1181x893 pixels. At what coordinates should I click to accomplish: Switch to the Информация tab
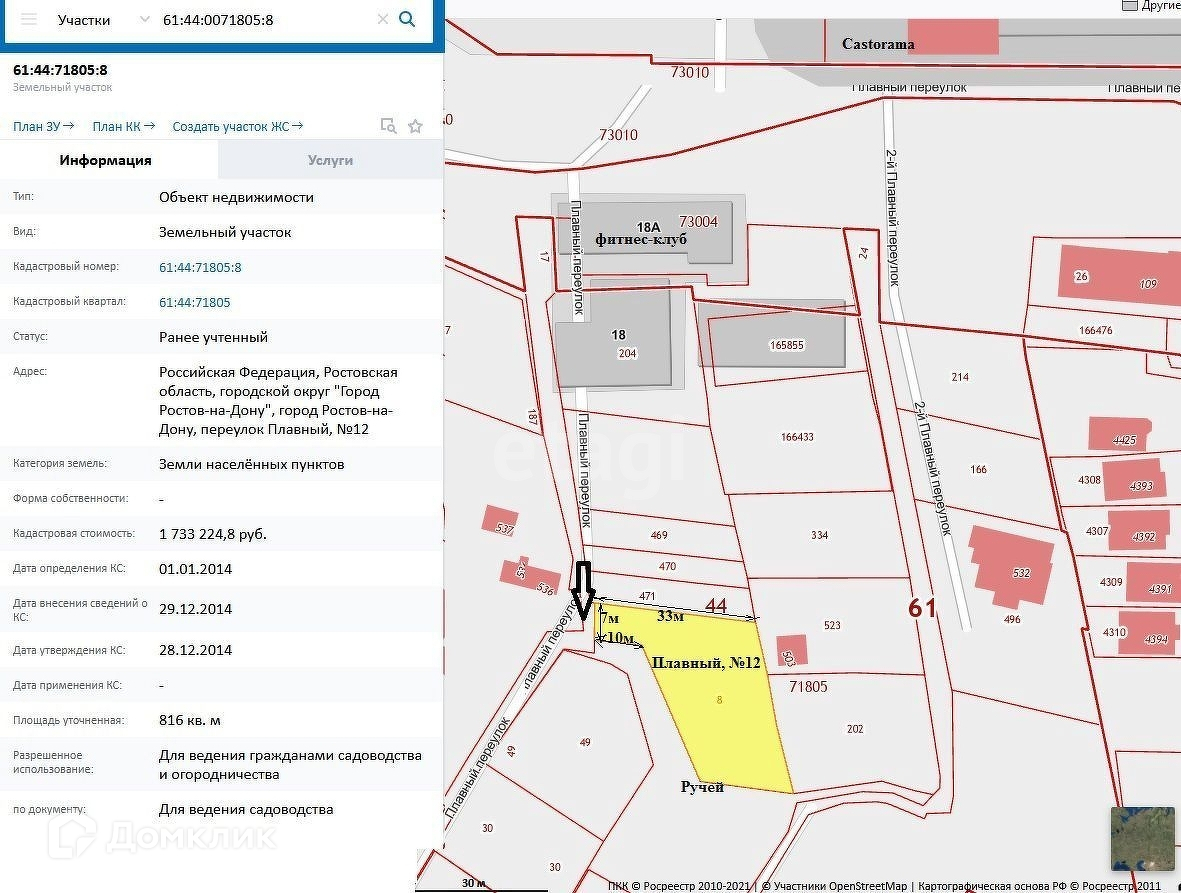105,160
